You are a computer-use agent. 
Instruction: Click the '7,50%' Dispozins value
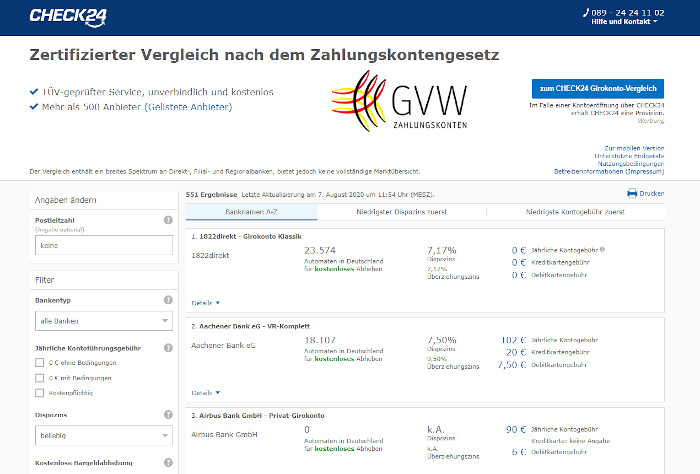click(x=442, y=340)
